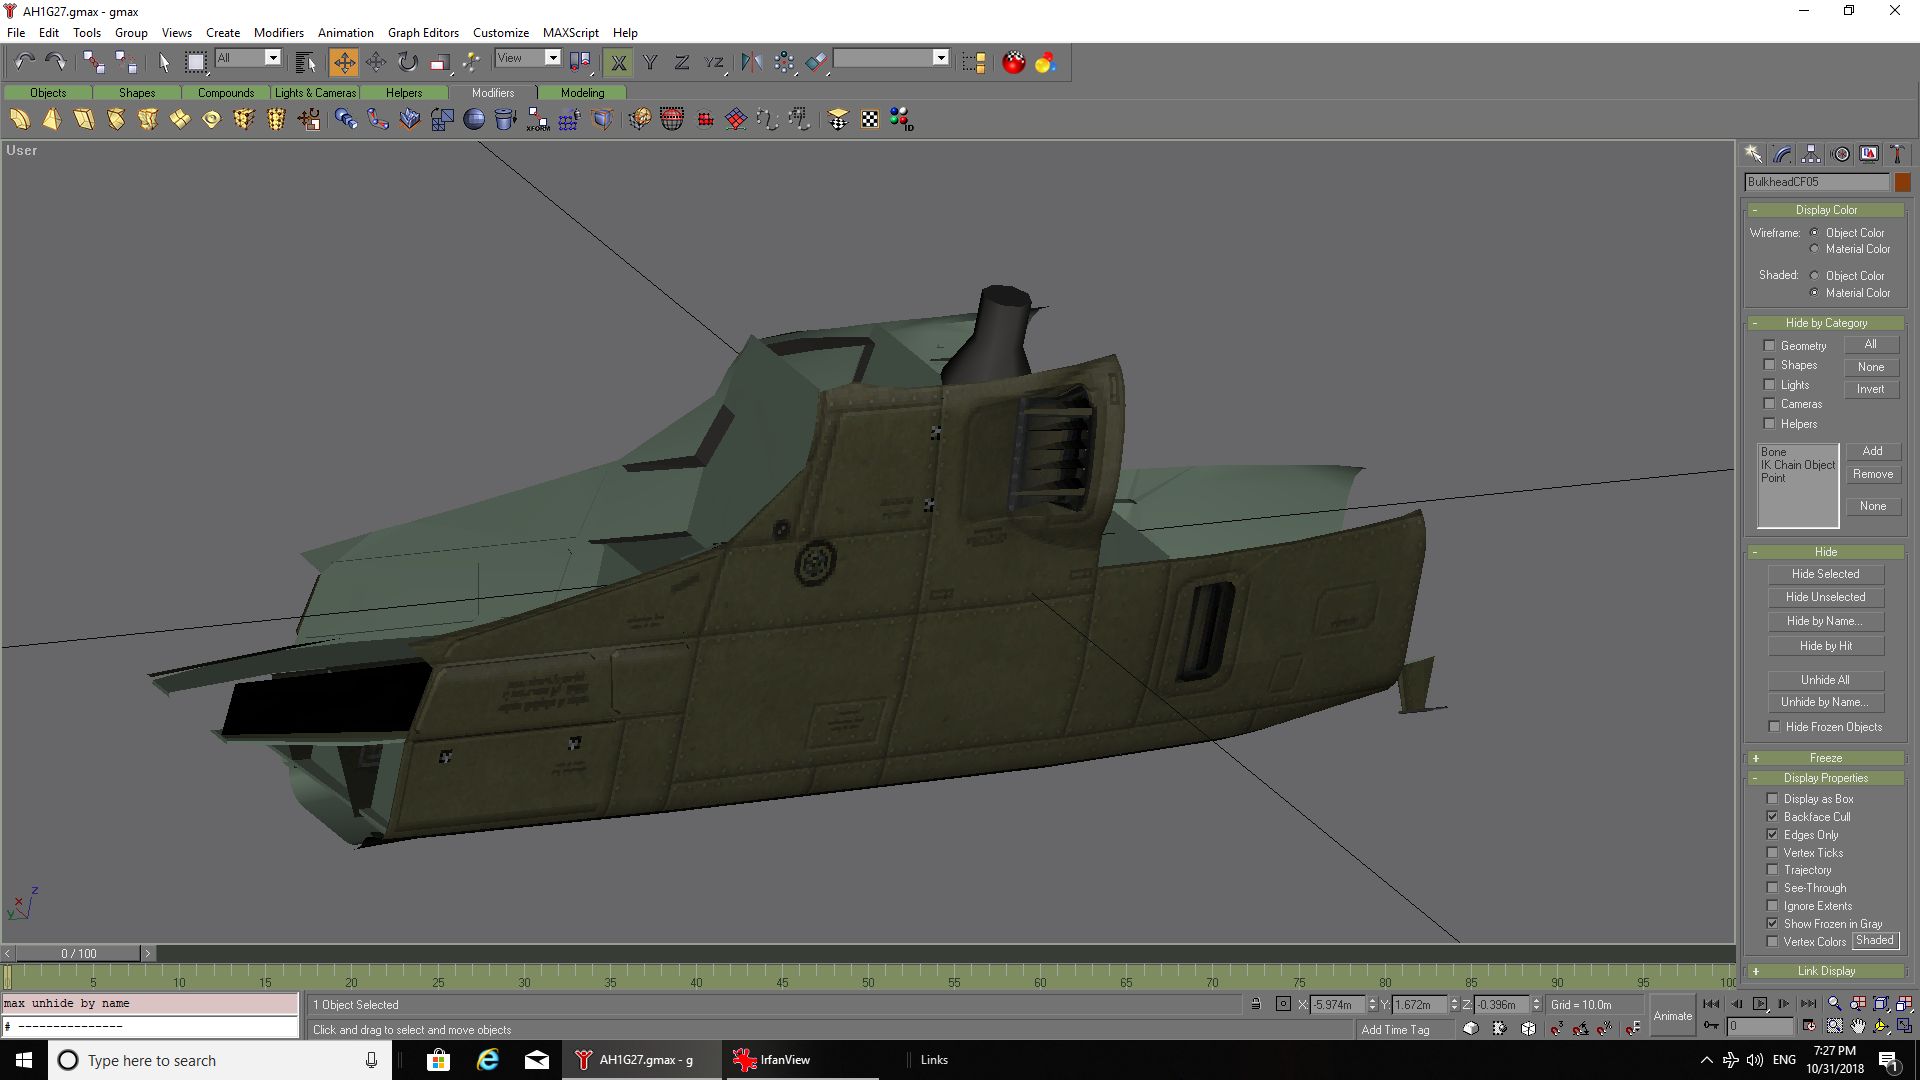Click the Undo arrow icon
This screenshot has width=1920, height=1080.
24,63
